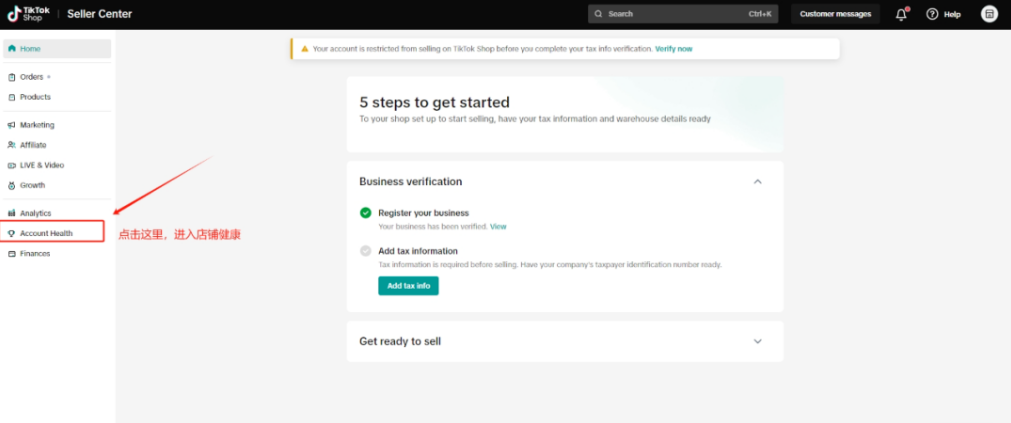Click the green Register your business checkmark
Image resolution: width=1011 pixels, height=423 pixels.
[x=366, y=213]
